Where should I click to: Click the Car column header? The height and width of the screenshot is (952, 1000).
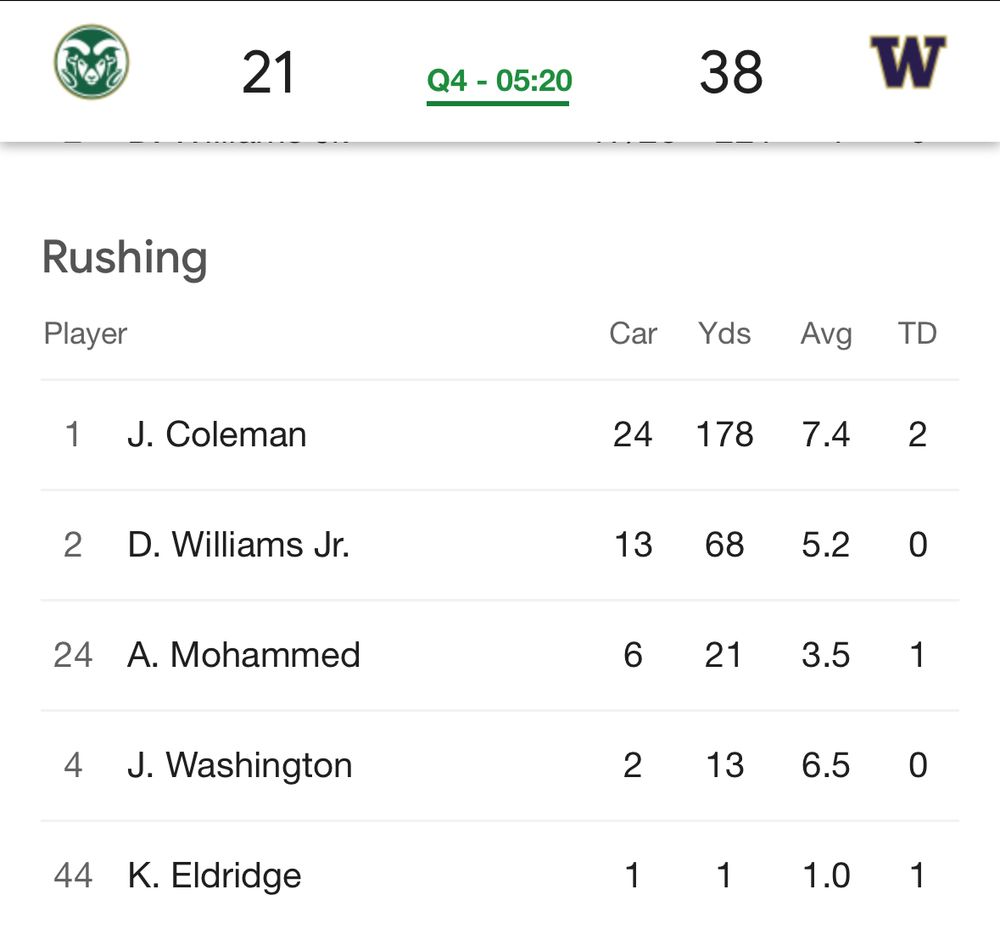[633, 333]
